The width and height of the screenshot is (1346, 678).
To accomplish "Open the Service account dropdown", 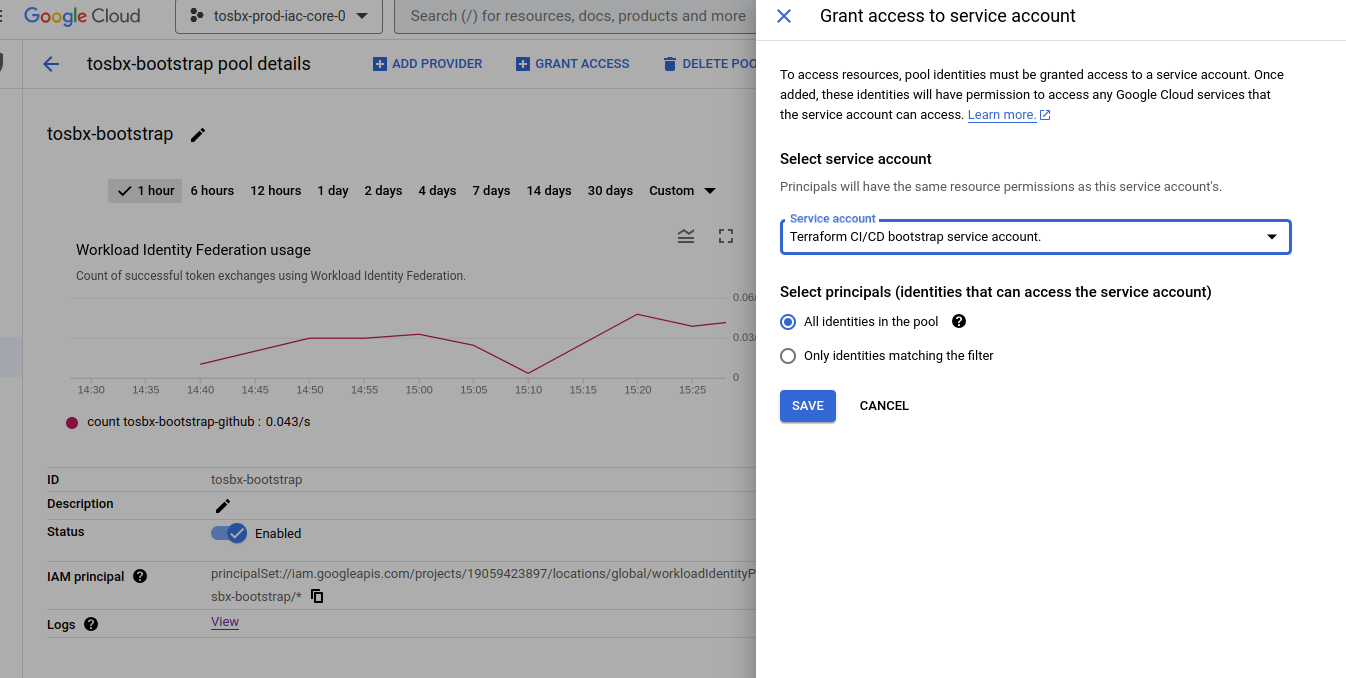I will pos(1271,237).
